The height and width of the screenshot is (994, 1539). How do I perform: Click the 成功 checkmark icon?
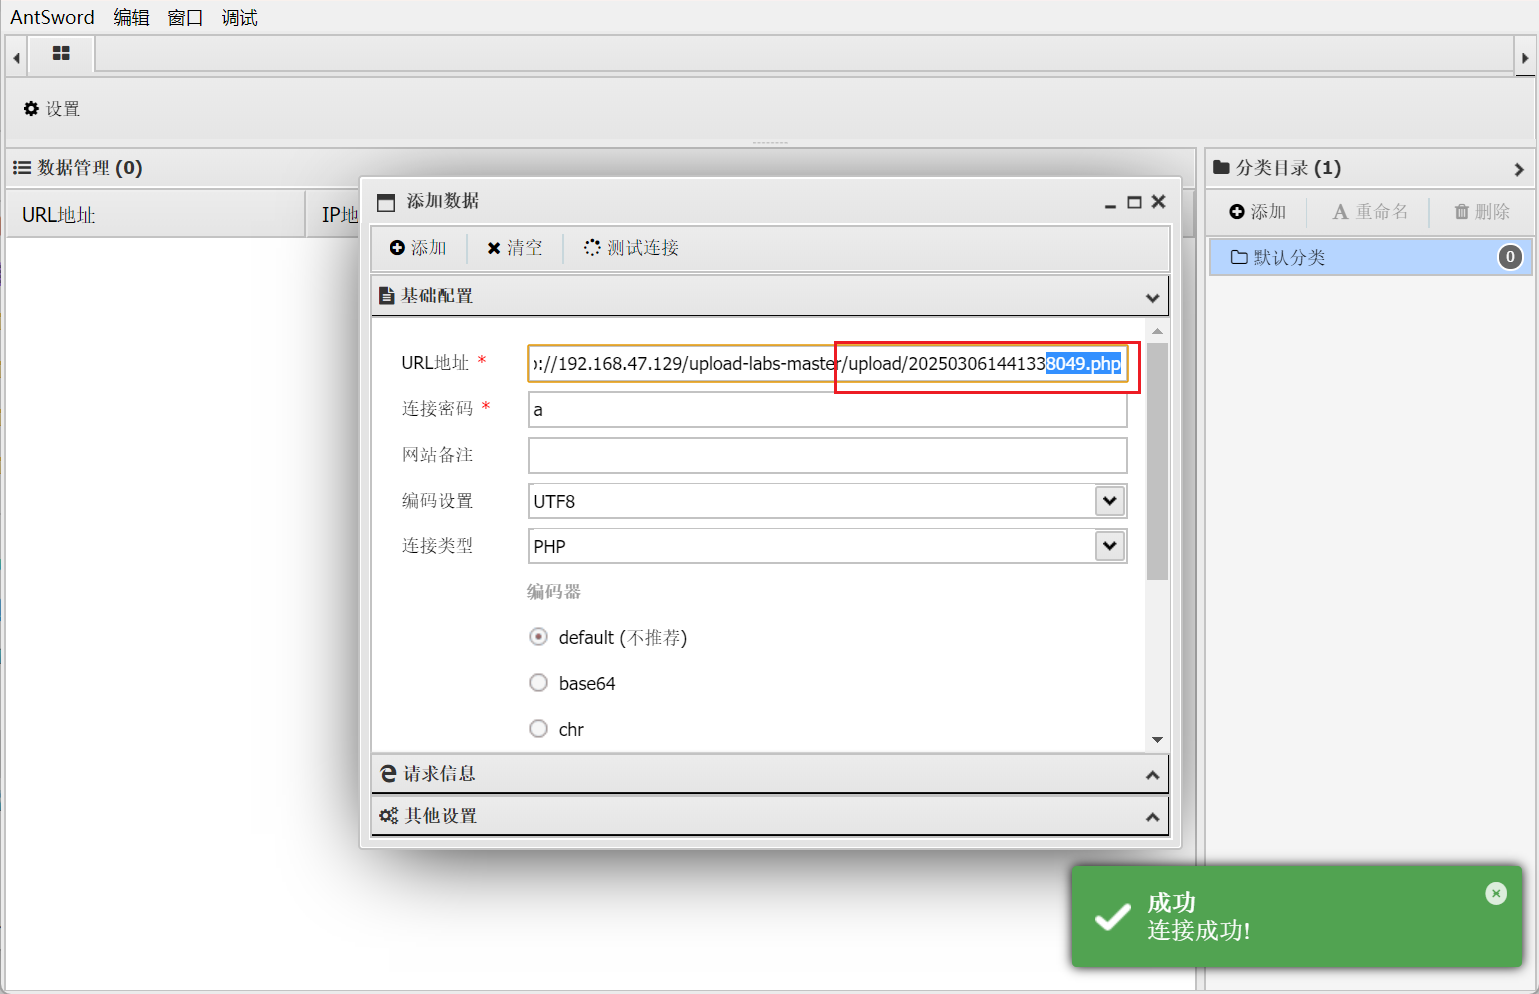pyautogui.click(x=1112, y=917)
